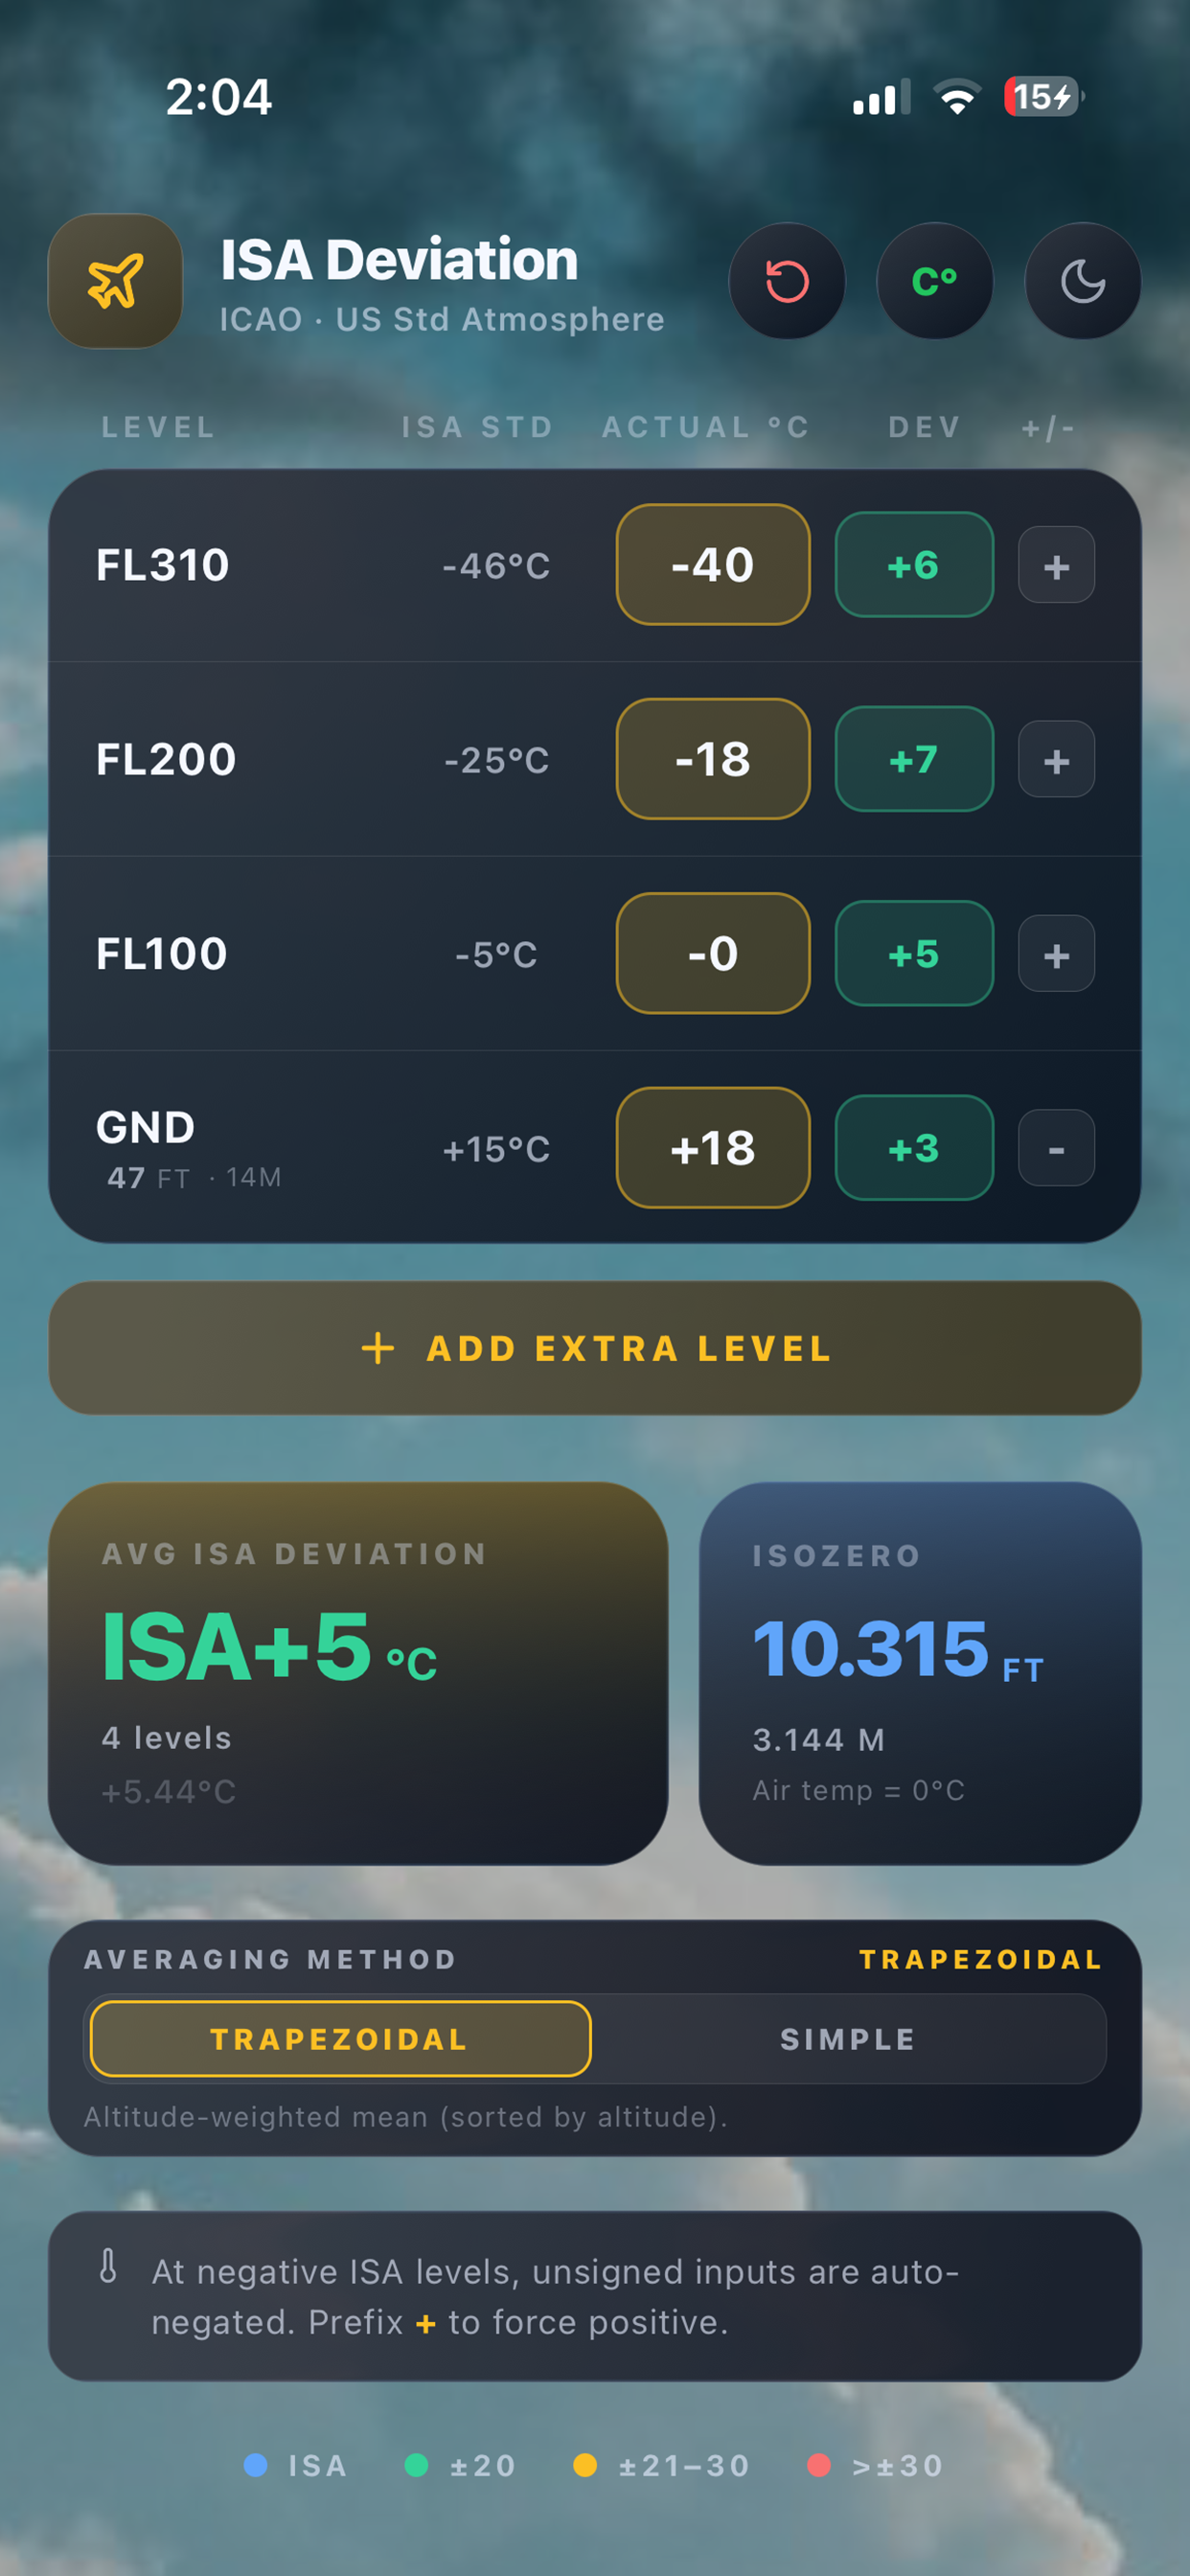Screen dimensions: 1190x2576
Task: Flip the minus sign on GND row
Action: 1057,1148
